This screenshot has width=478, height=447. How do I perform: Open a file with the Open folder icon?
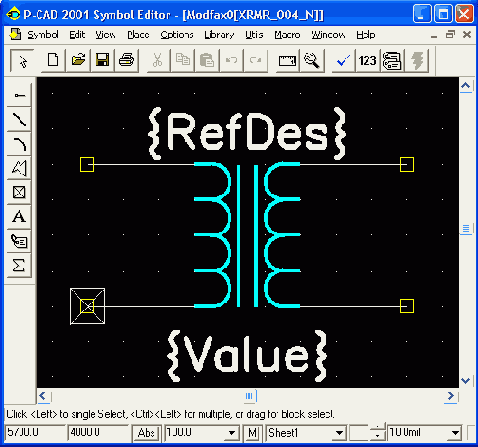point(78,61)
